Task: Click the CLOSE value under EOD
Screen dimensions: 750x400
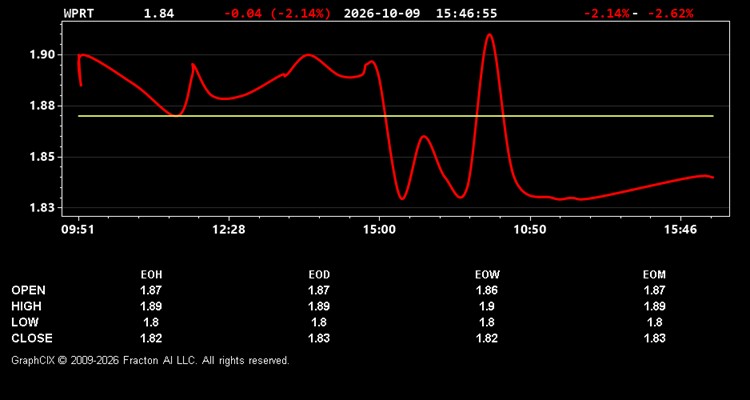Action: point(319,338)
